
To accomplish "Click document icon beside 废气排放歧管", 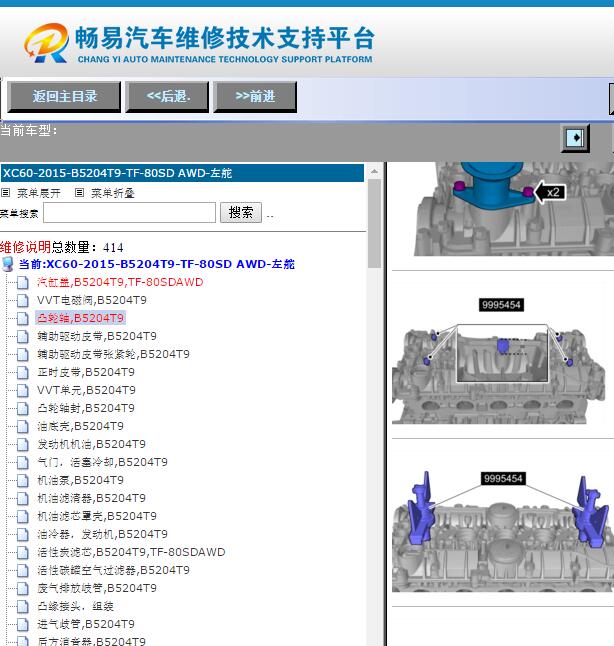I will tap(23, 588).
